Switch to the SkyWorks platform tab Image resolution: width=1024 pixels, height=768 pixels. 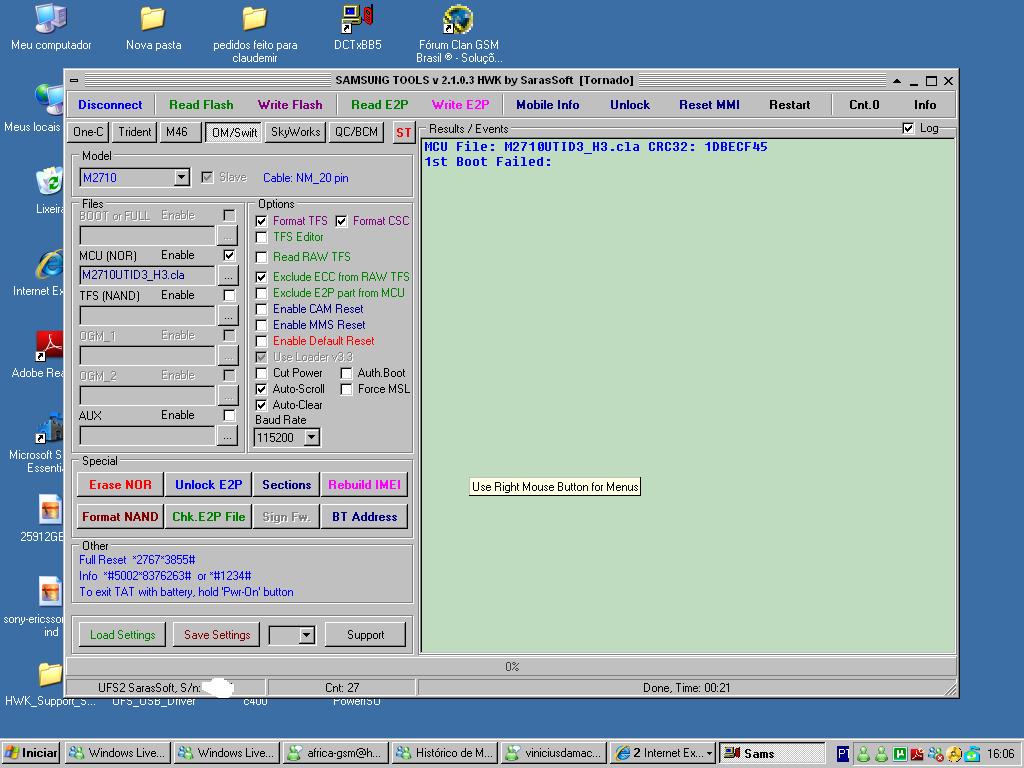pyautogui.click(x=295, y=132)
